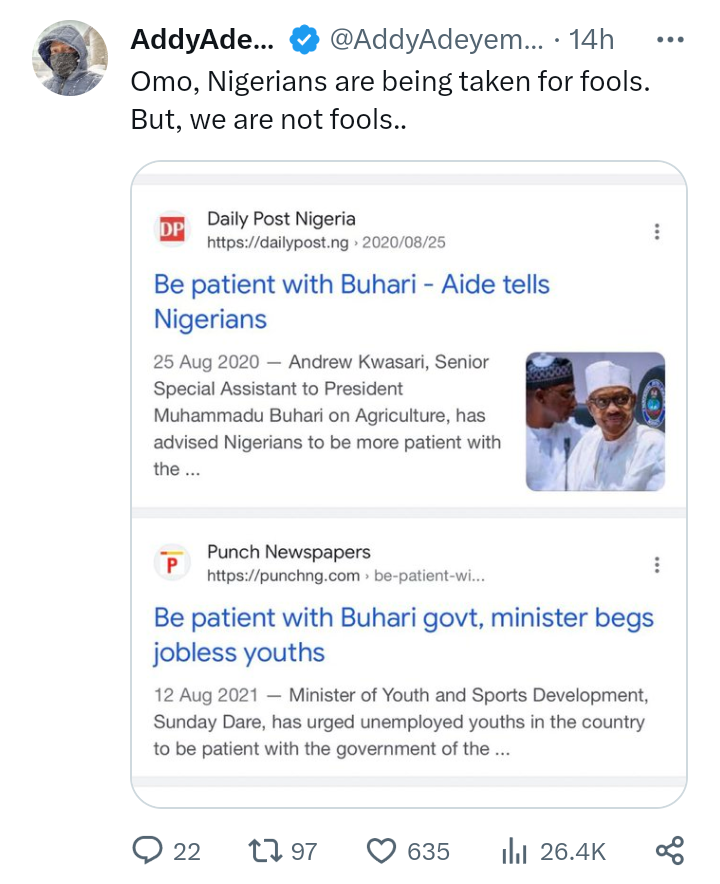Click the tweet text 'Omo, Nigerians are being taken'
720x884 pixels.
point(390,82)
